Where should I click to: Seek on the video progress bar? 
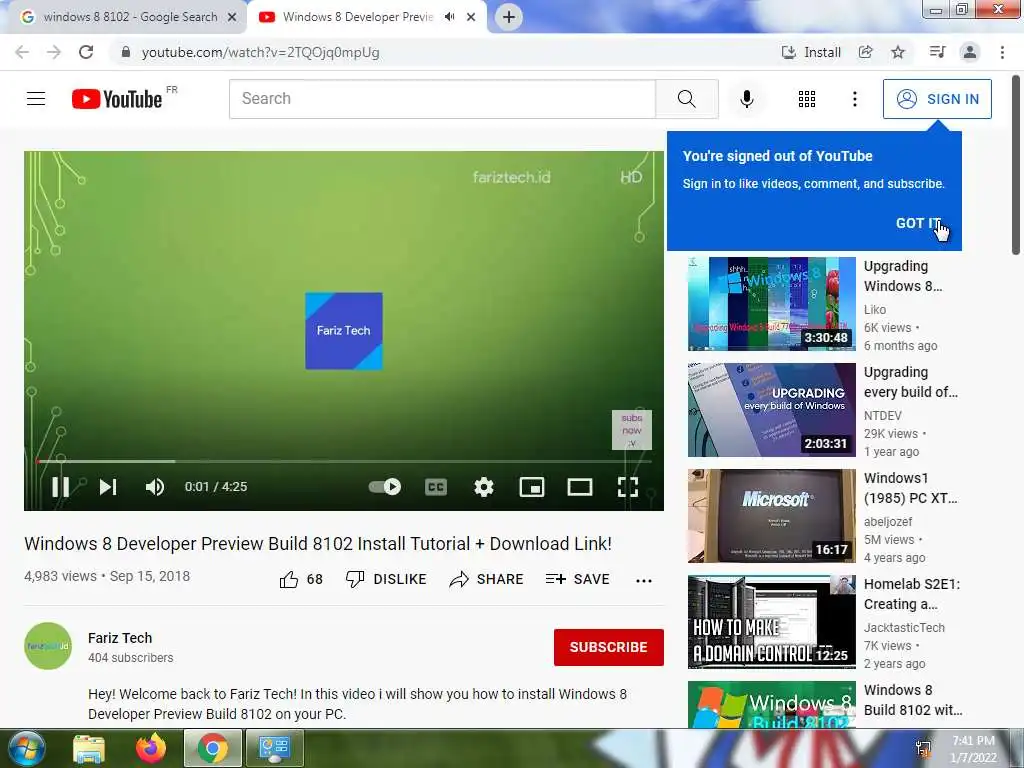pyautogui.click(x=344, y=461)
